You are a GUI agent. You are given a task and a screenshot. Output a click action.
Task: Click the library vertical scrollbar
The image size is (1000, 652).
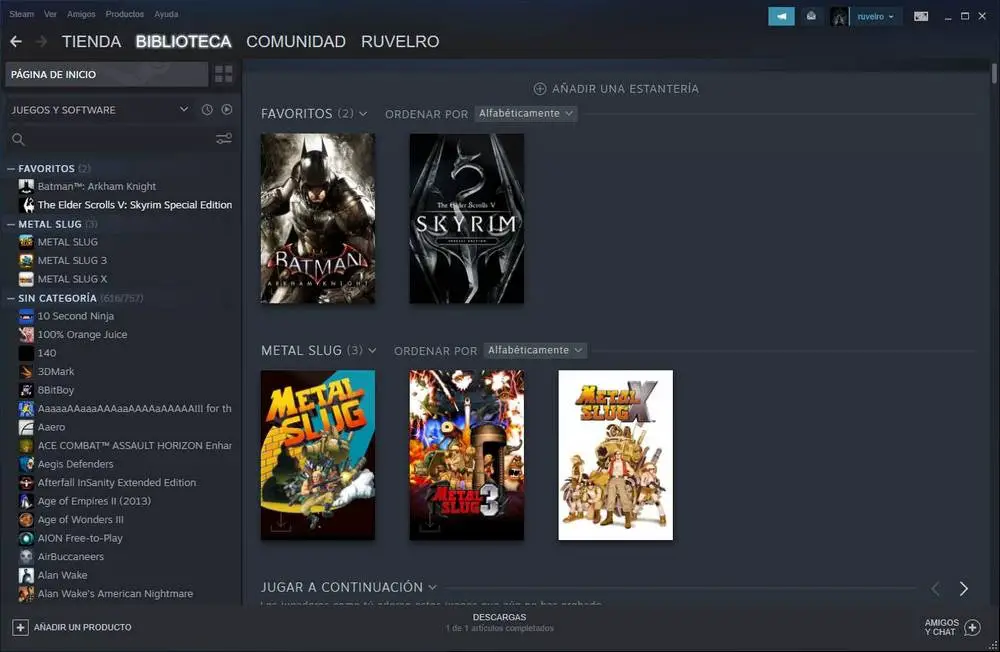pos(994,73)
